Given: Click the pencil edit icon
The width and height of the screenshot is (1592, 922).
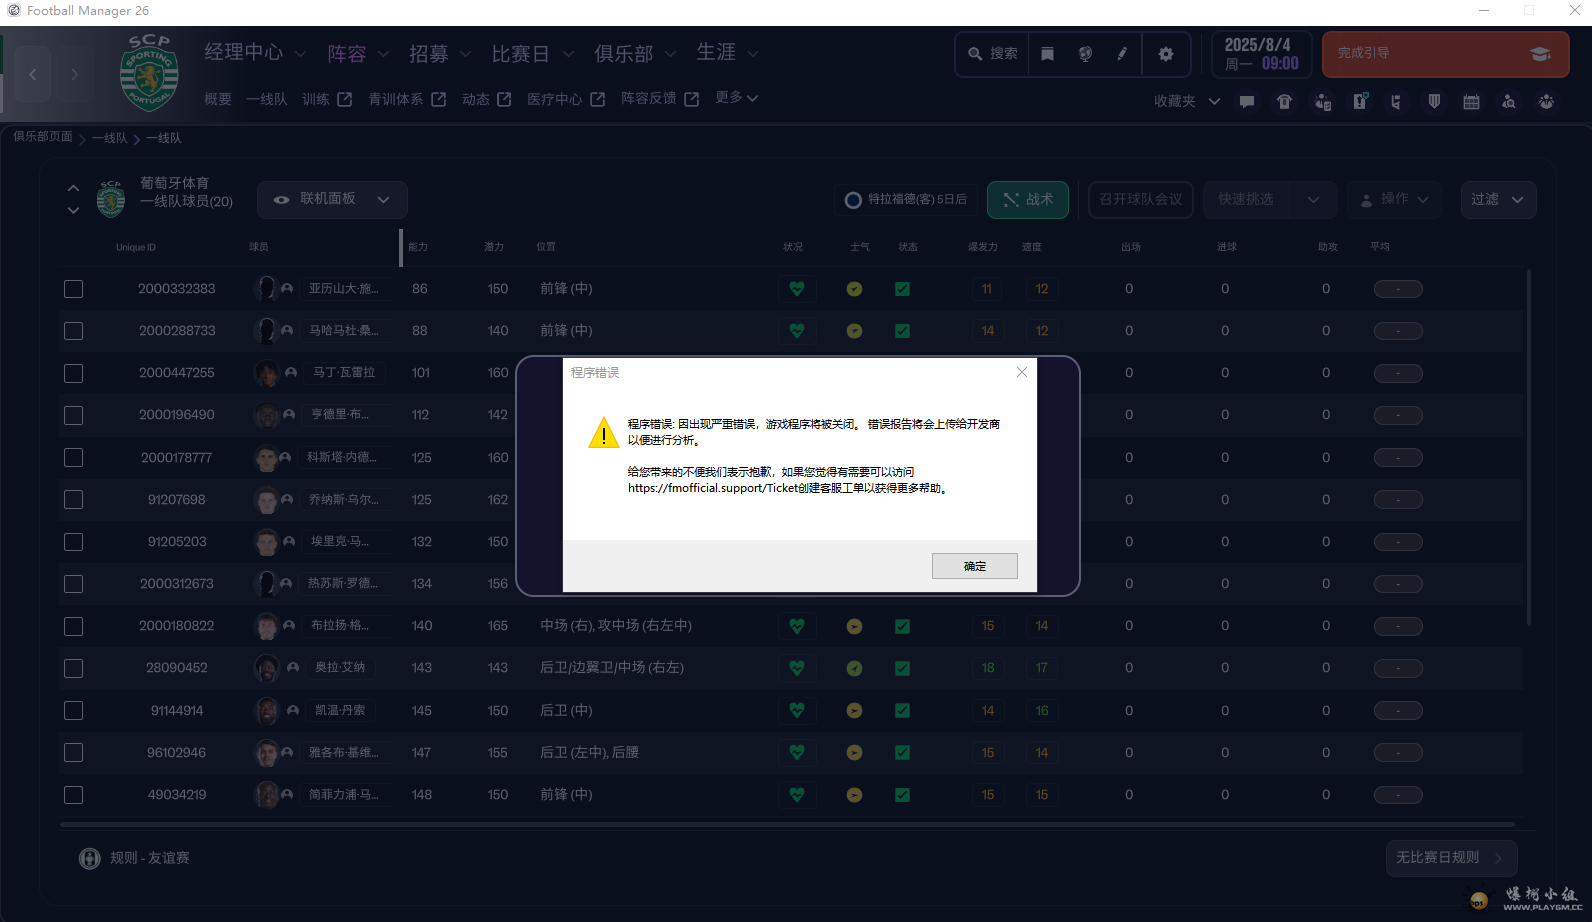Looking at the screenshot, I should pos(1122,54).
